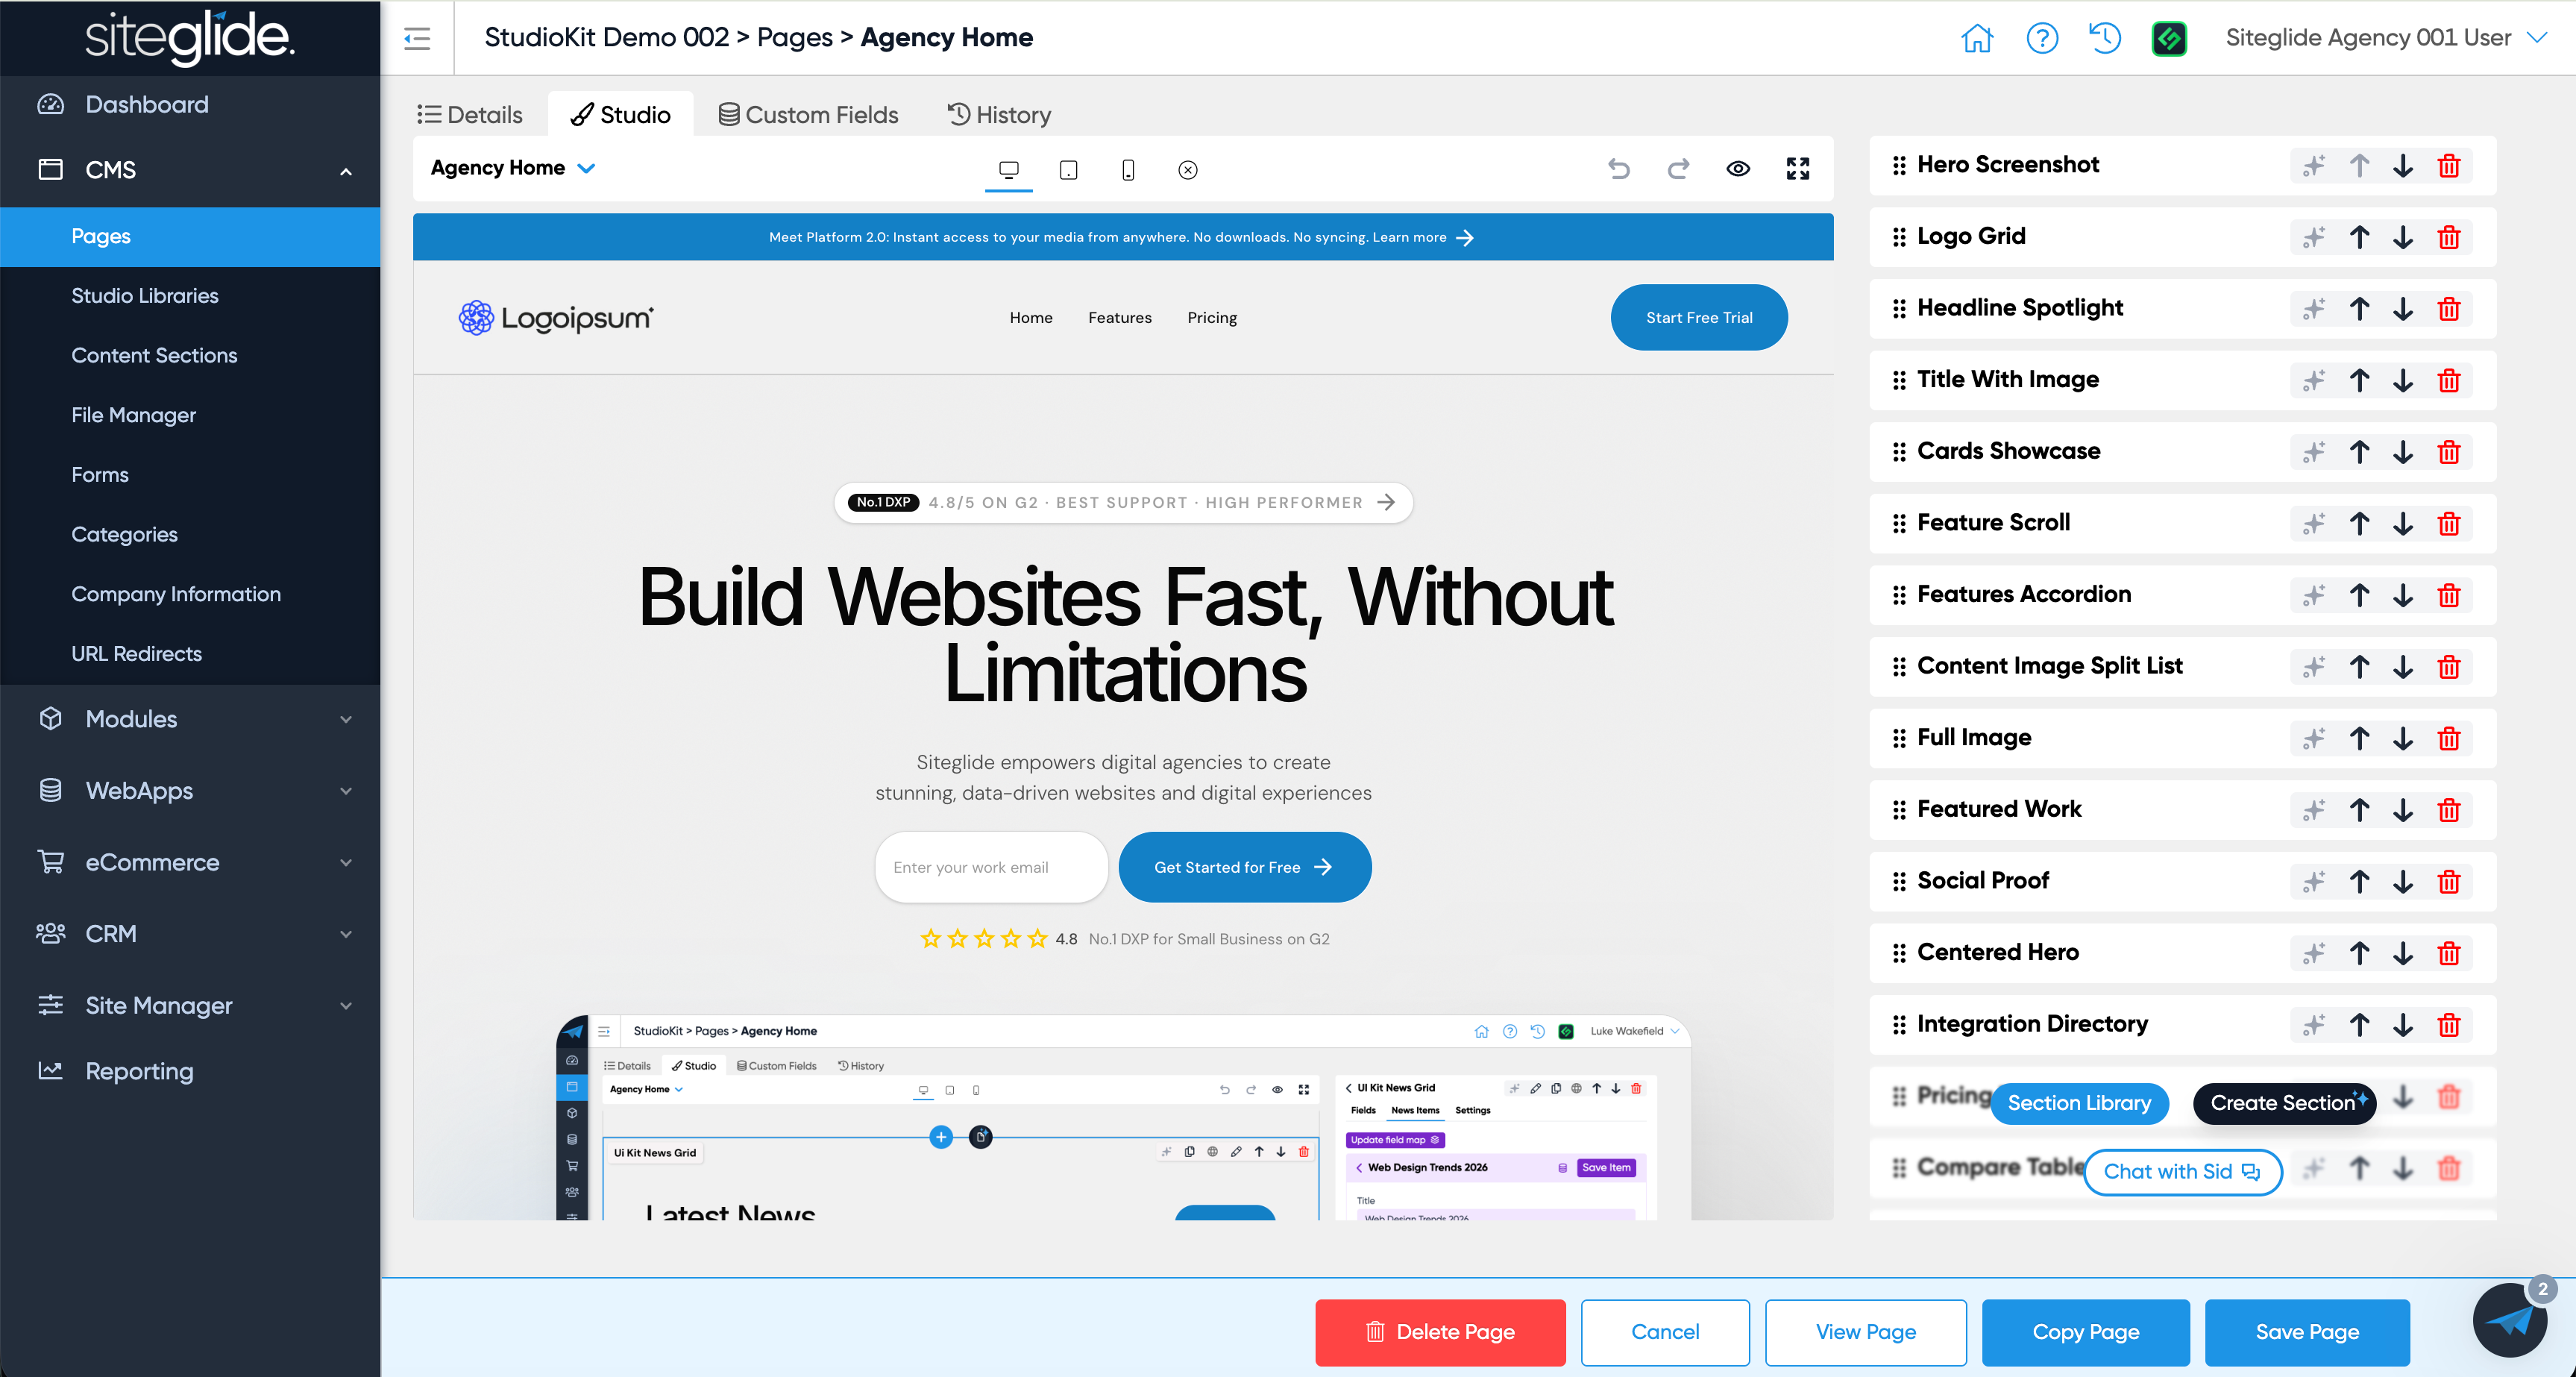Open the chat launcher paper plane icon
The image size is (2576, 1377).
[x=2510, y=1320]
